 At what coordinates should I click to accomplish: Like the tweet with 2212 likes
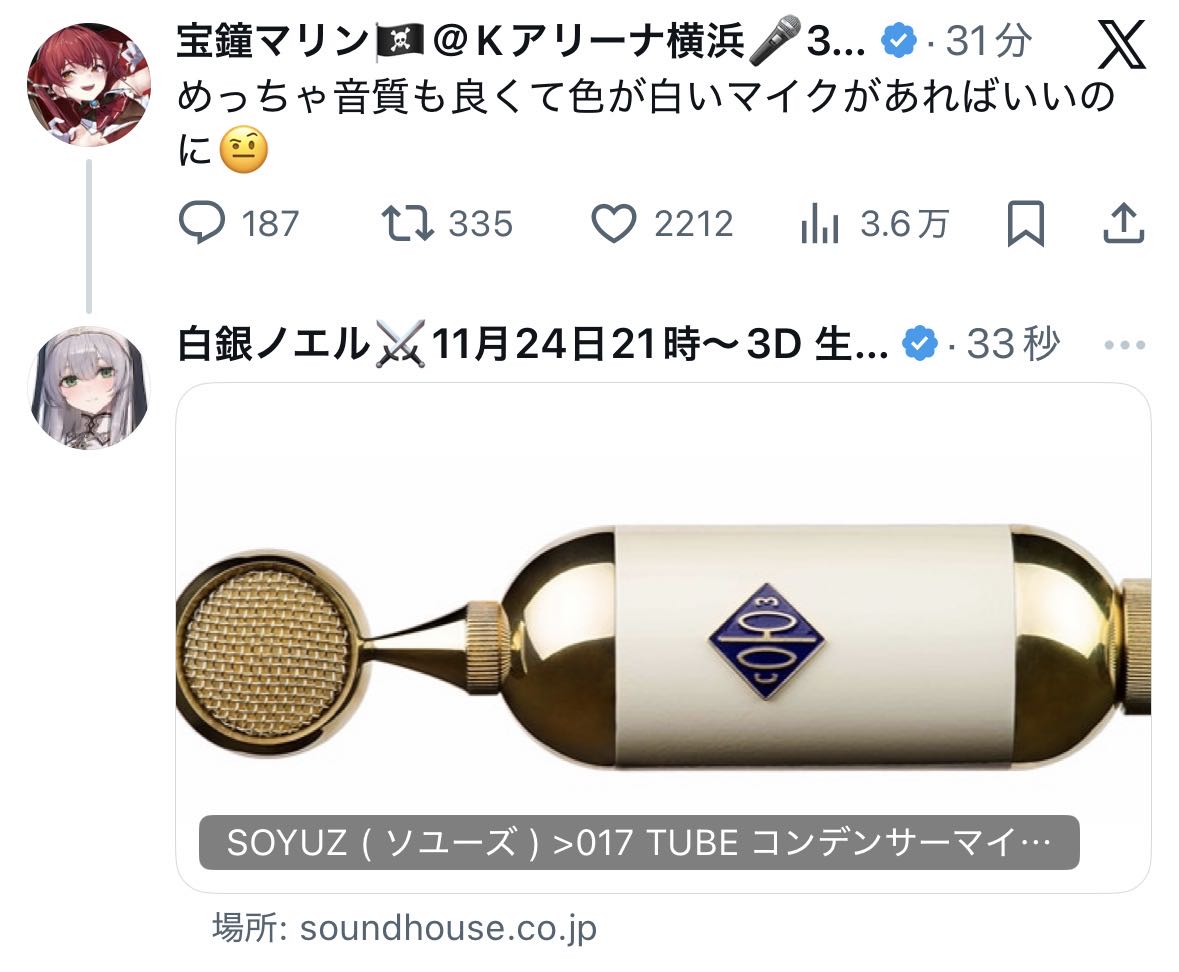614,223
